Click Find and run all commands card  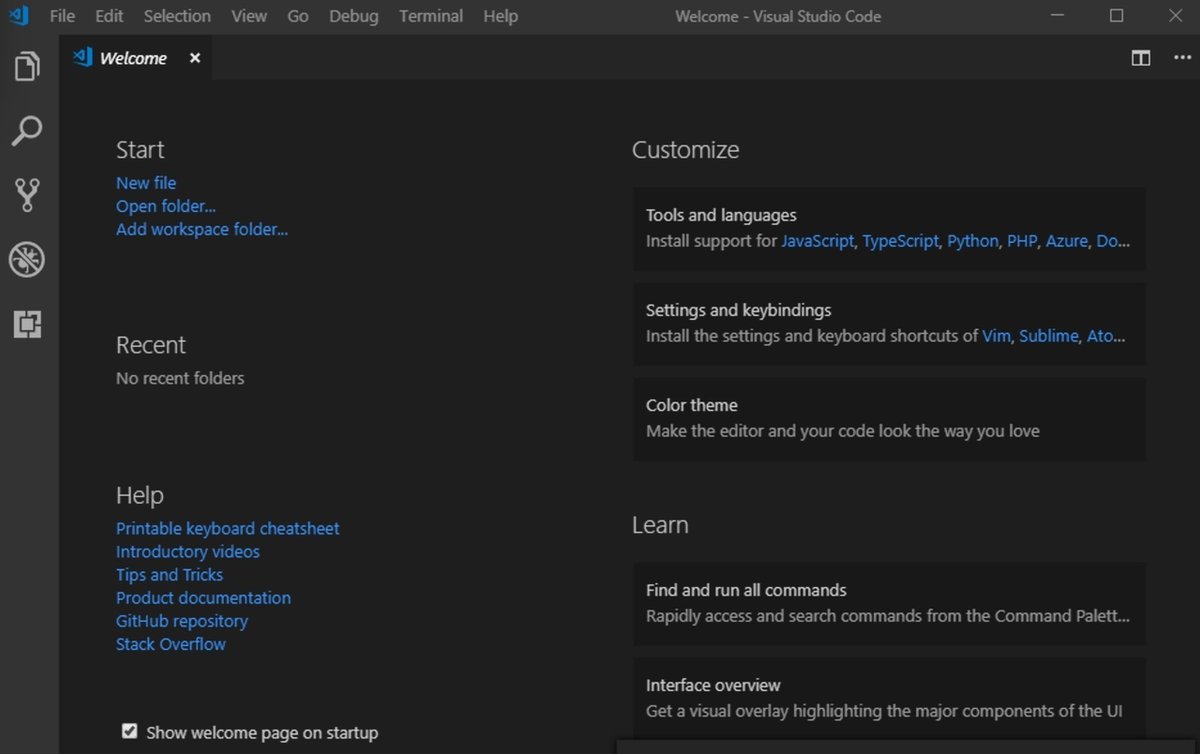pyautogui.click(x=889, y=603)
